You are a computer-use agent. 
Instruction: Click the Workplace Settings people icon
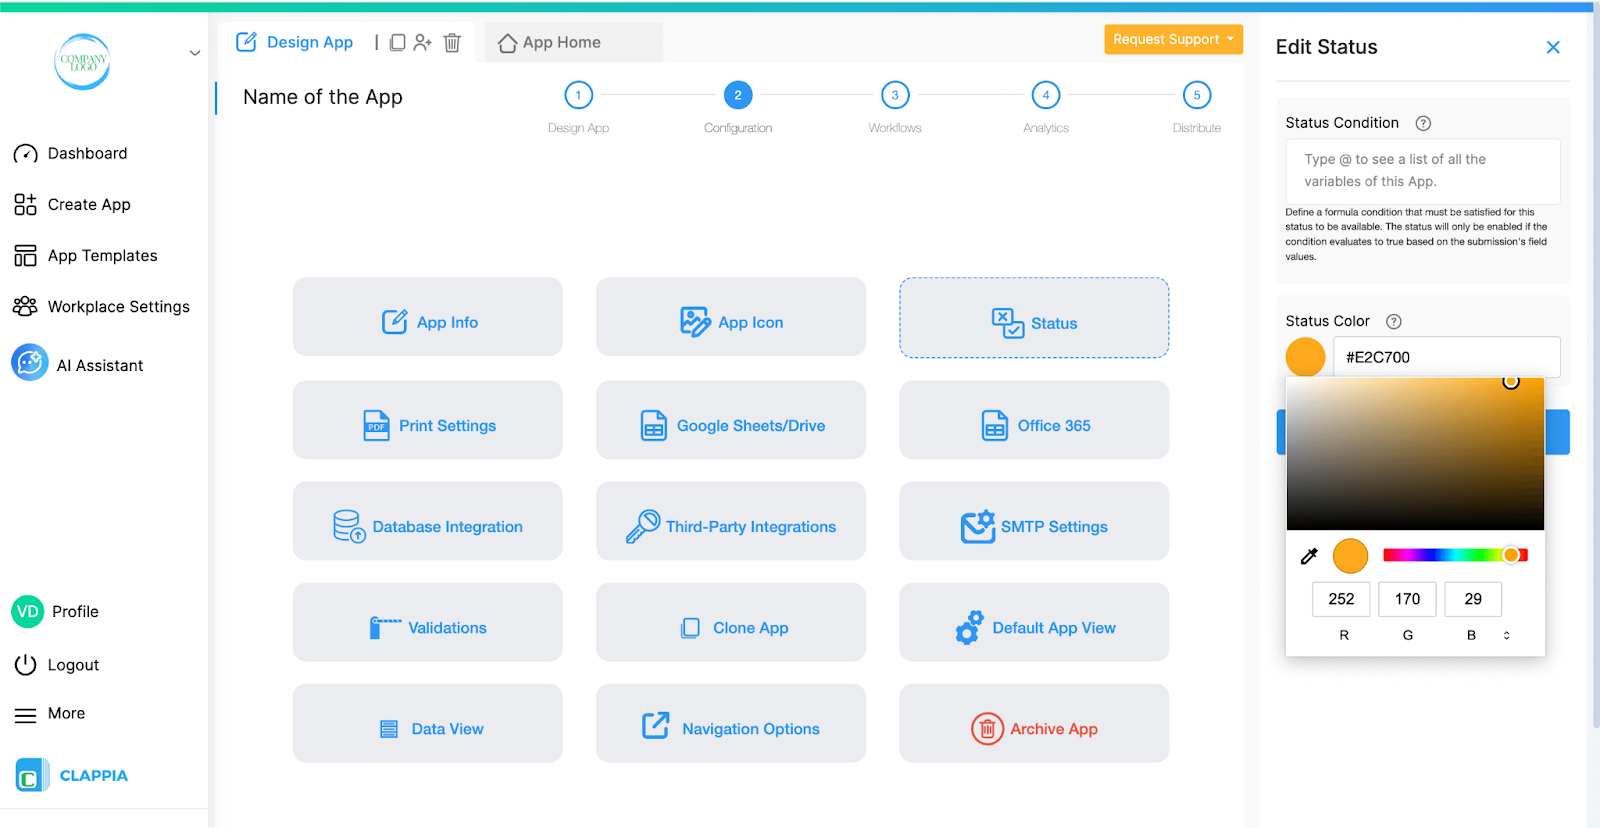tap(25, 307)
